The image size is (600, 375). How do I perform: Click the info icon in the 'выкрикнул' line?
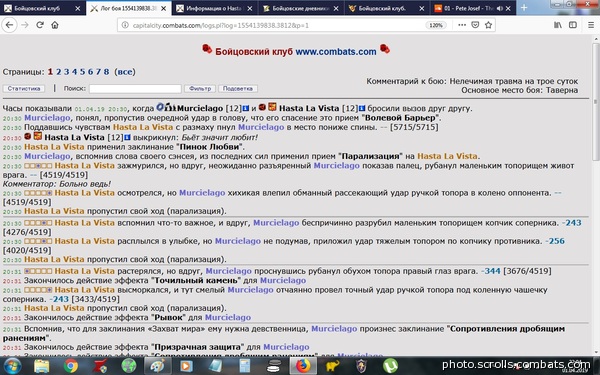127,137
